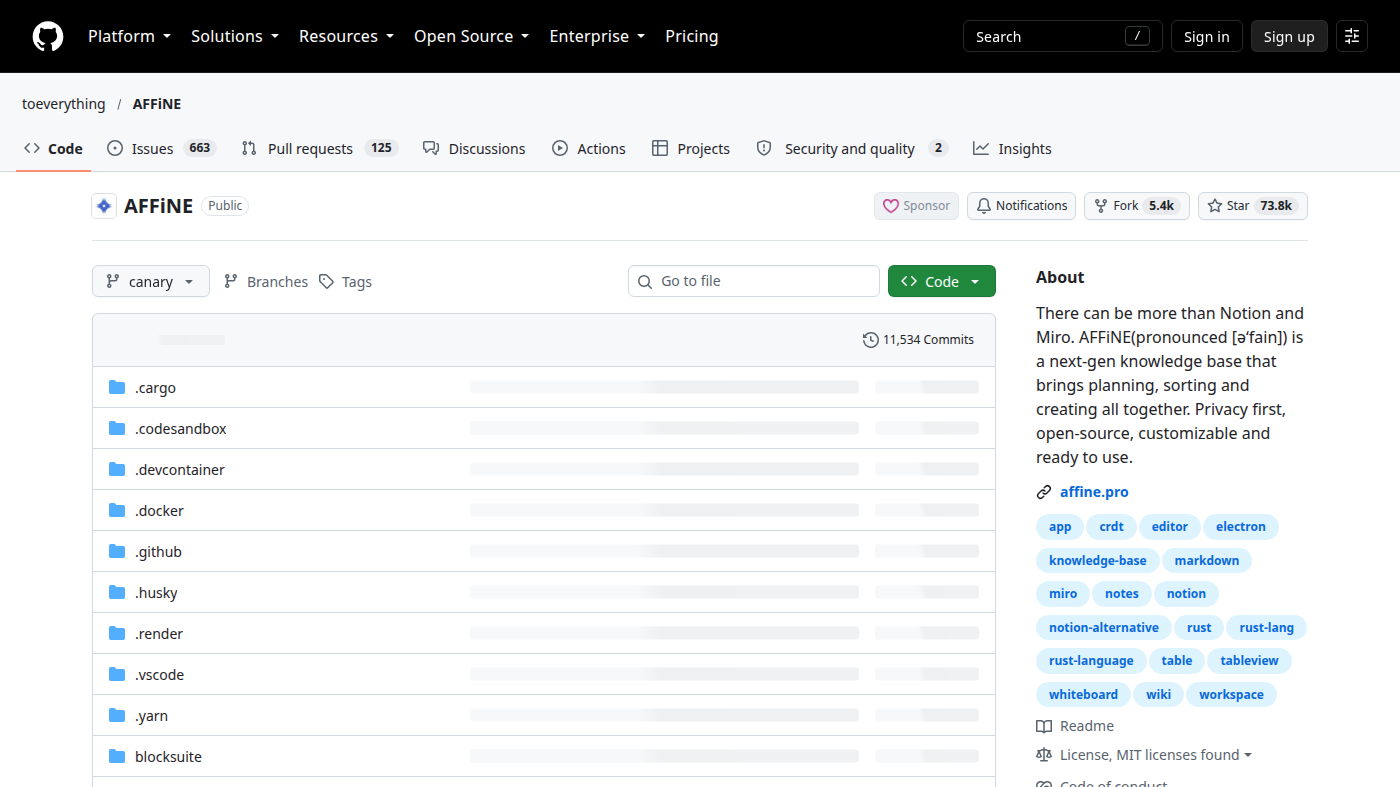Open the appearance settings icon in header
The image size is (1400, 787).
(x=1352, y=37)
